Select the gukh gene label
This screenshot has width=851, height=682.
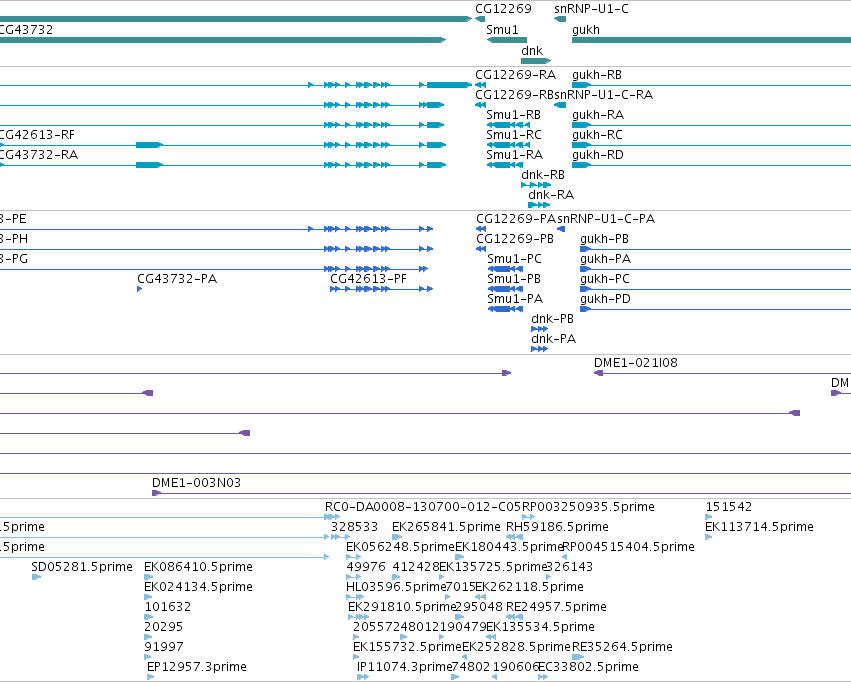pos(586,30)
